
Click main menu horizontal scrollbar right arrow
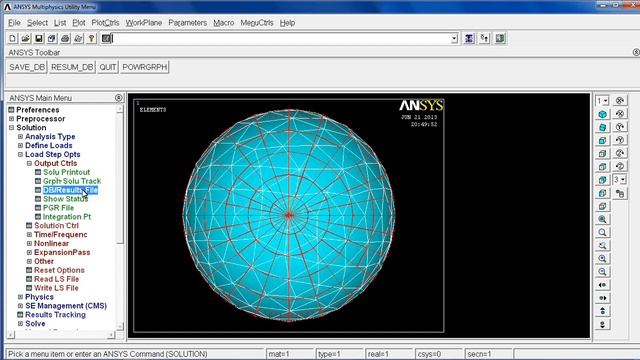click(x=111, y=335)
